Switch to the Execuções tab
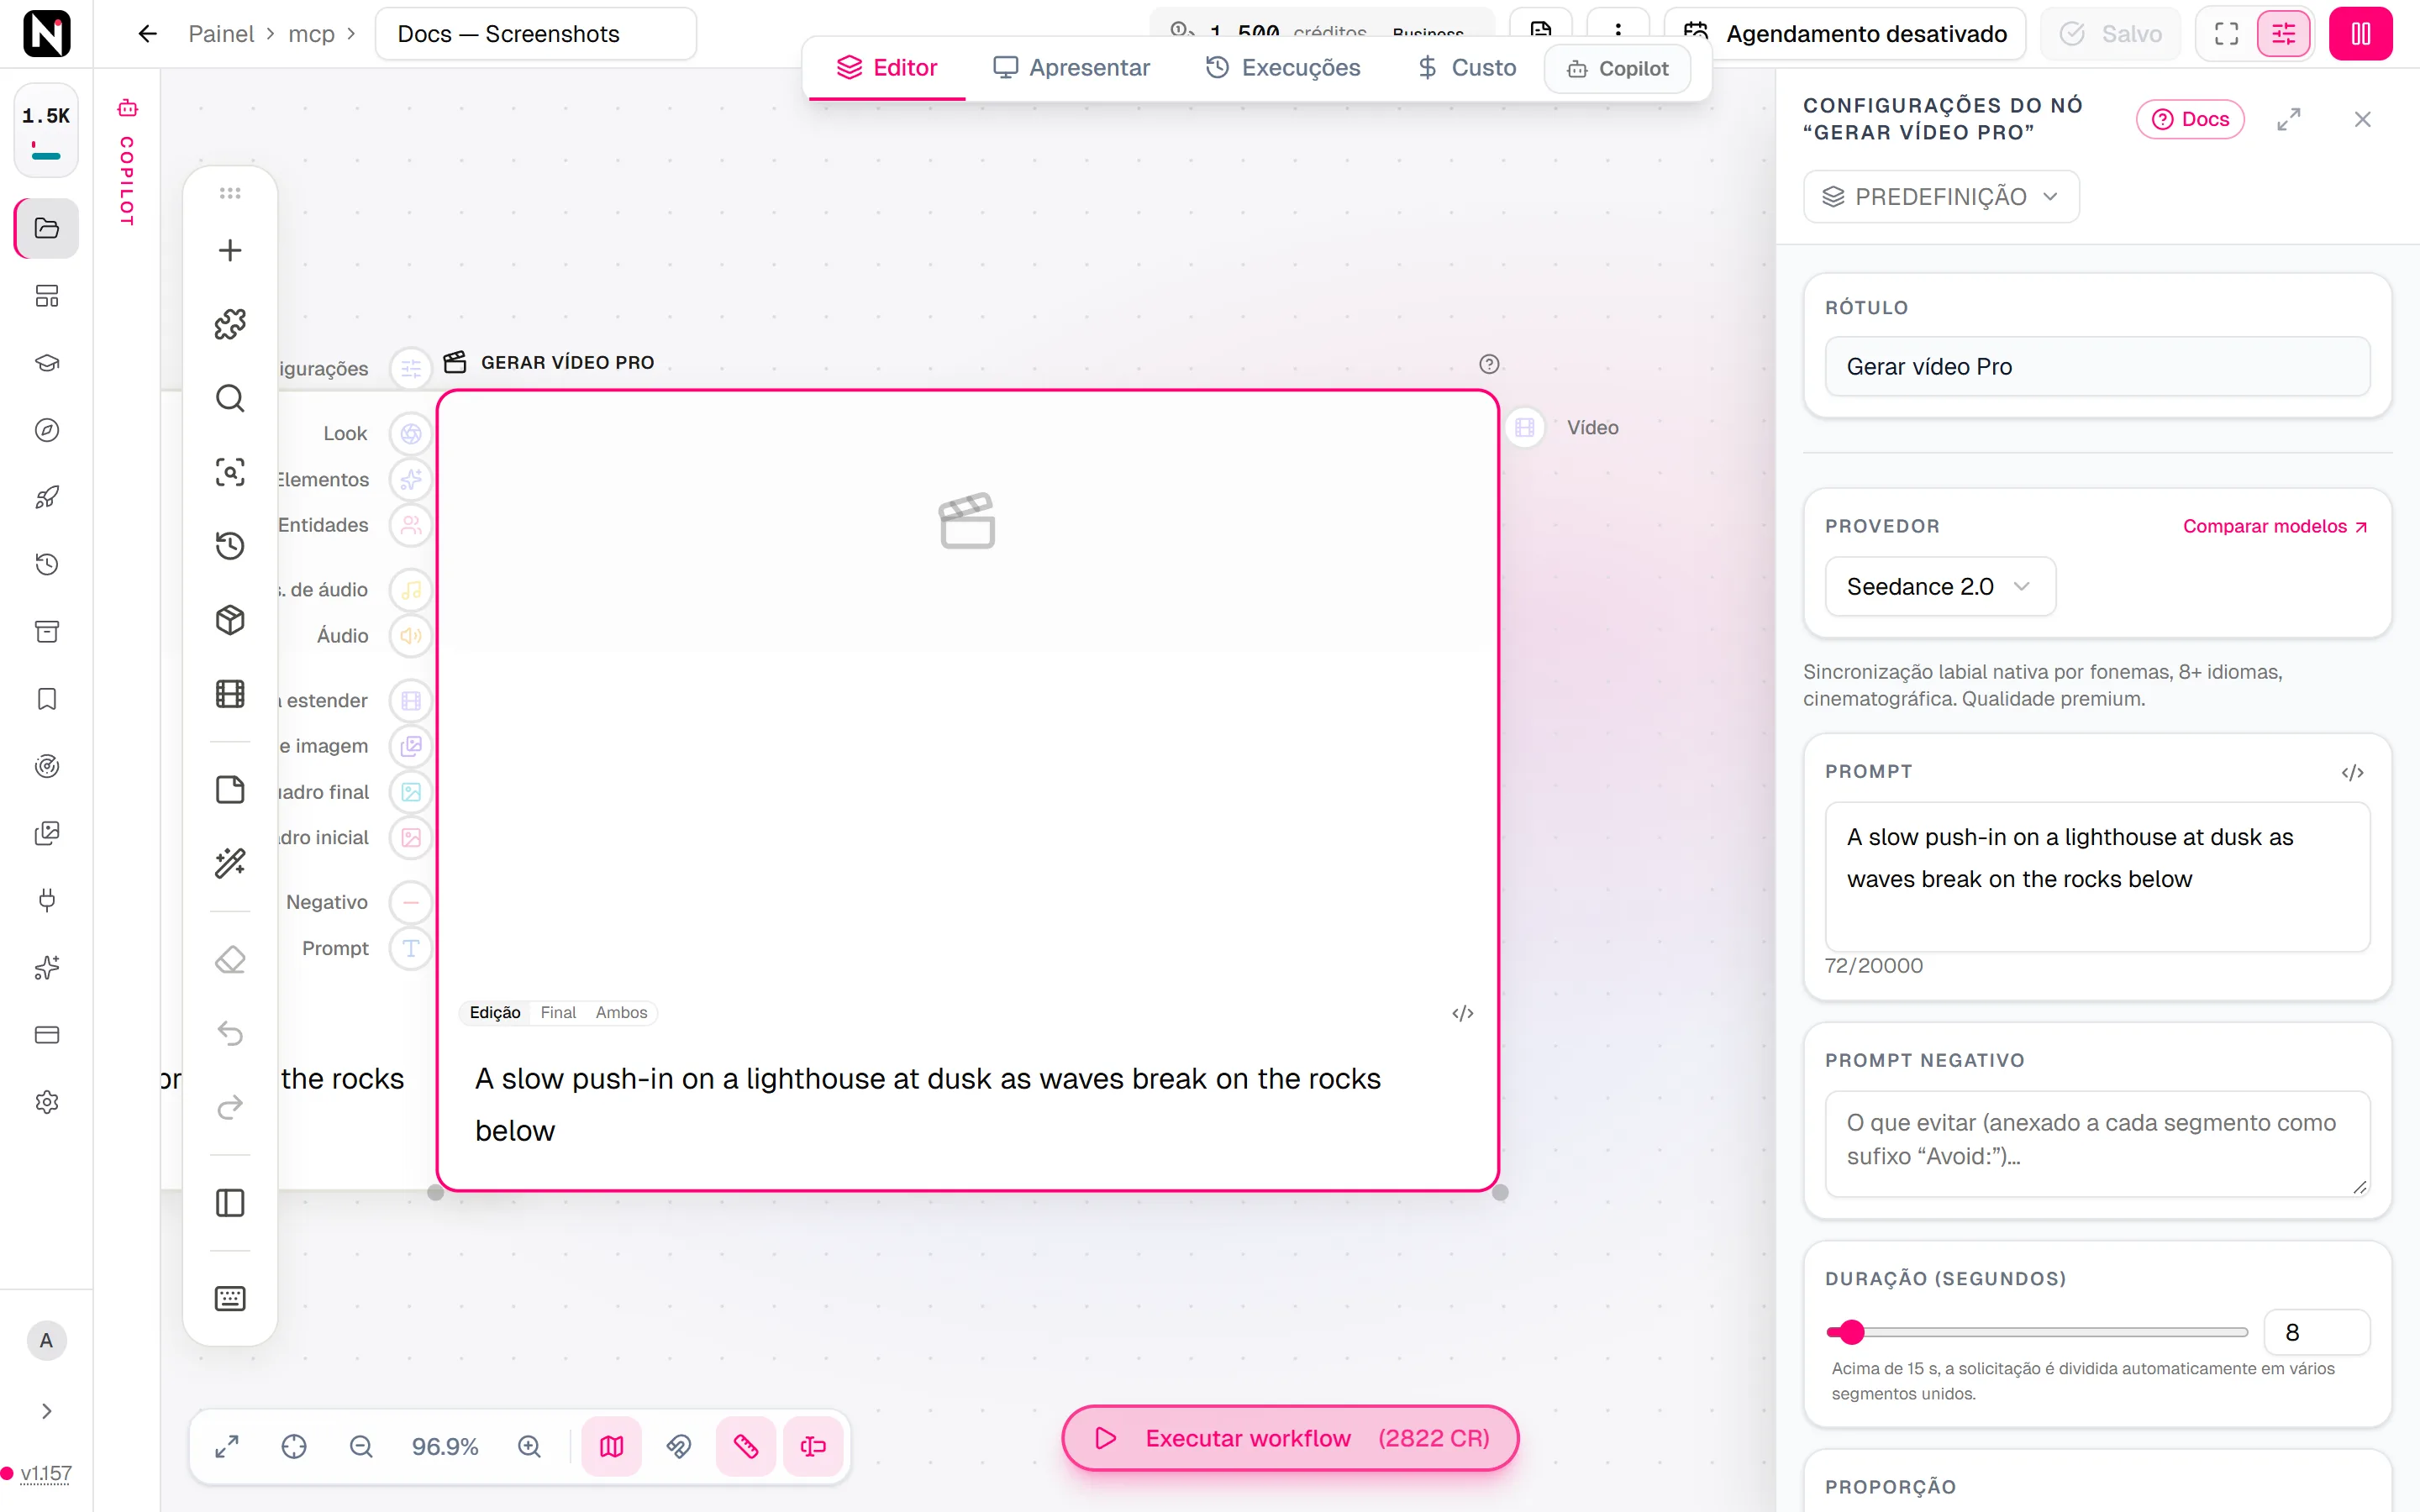The width and height of the screenshot is (2420, 1512). [x=1283, y=67]
